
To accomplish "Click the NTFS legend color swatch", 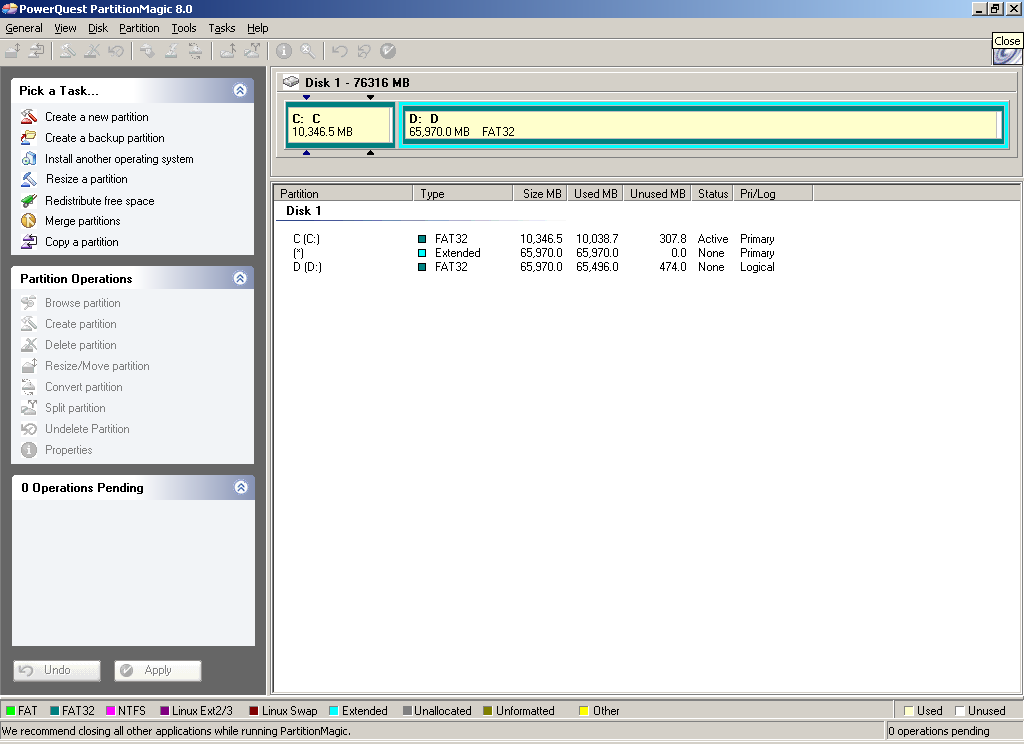I will pos(110,711).
